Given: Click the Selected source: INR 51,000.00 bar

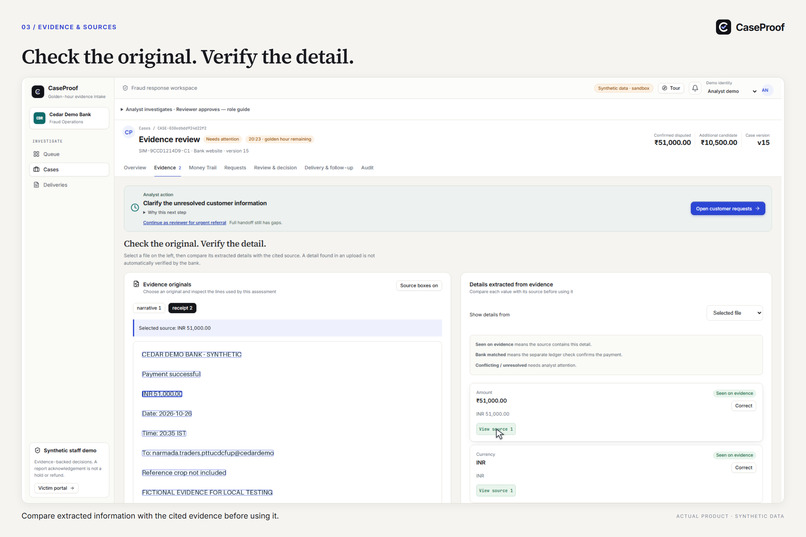Looking at the screenshot, I should [287, 328].
